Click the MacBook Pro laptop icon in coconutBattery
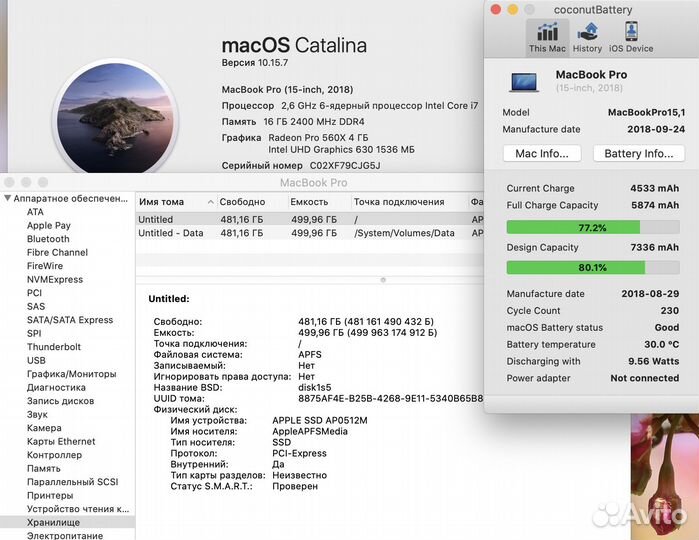Viewport: 699px width, 540px height. tap(524, 82)
